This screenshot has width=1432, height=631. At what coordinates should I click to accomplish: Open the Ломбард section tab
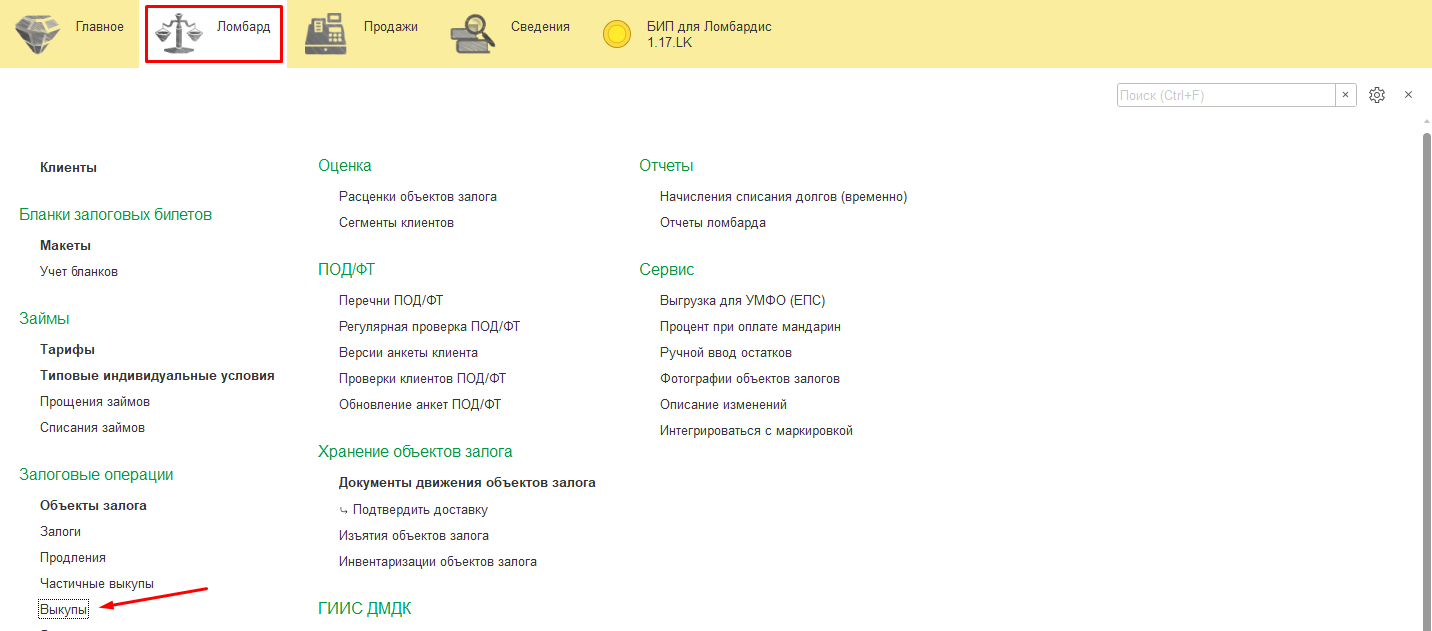pyautogui.click(x=212, y=34)
